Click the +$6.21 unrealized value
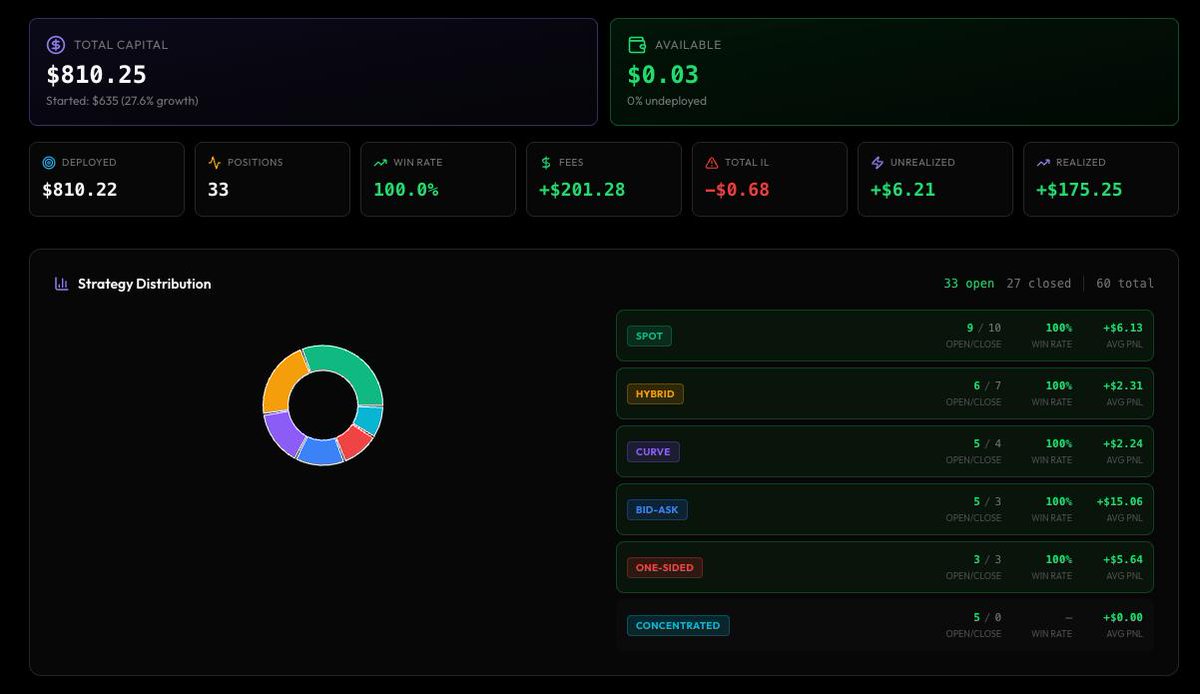 pos(903,189)
